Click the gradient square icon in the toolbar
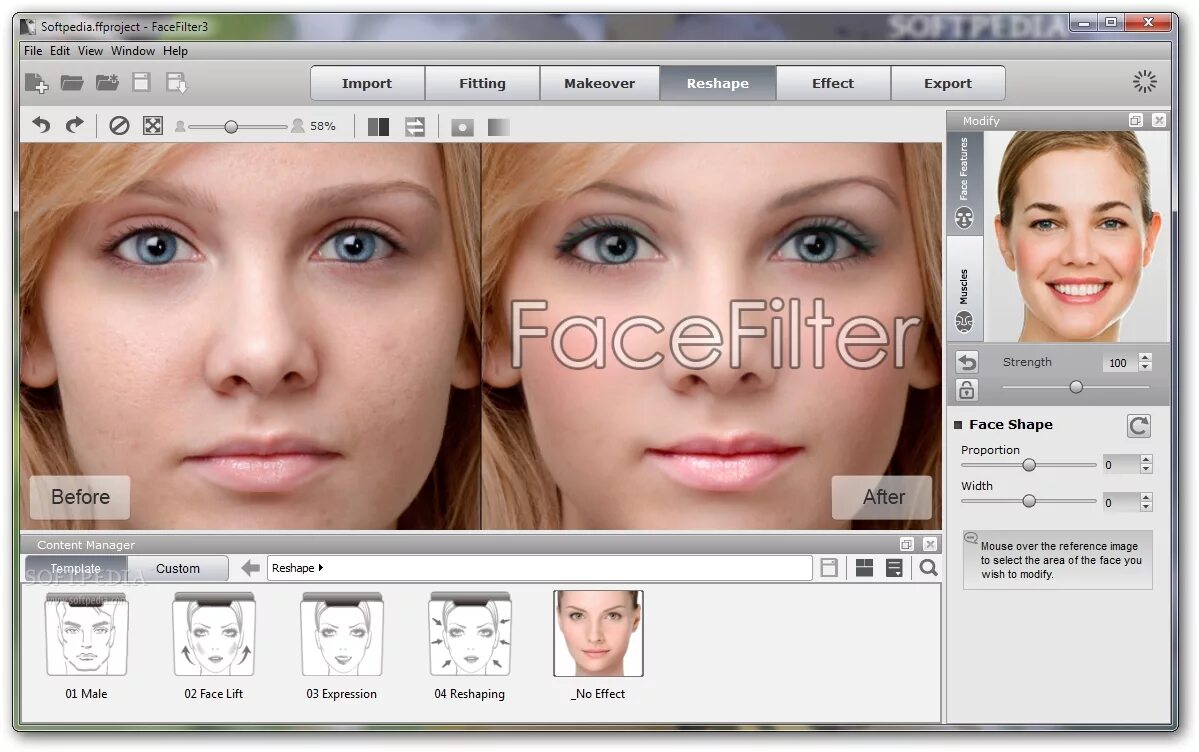The image size is (1199, 752). click(x=499, y=127)
